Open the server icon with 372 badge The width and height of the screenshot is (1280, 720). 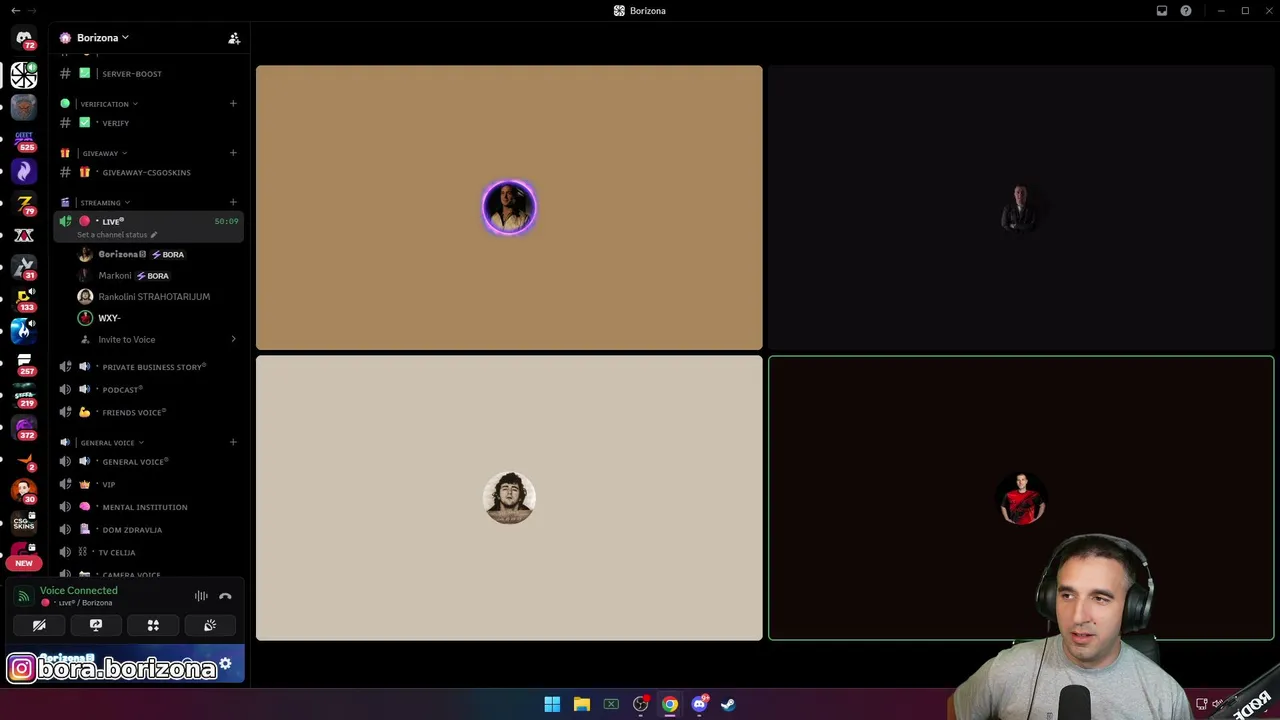coord(24,427)
